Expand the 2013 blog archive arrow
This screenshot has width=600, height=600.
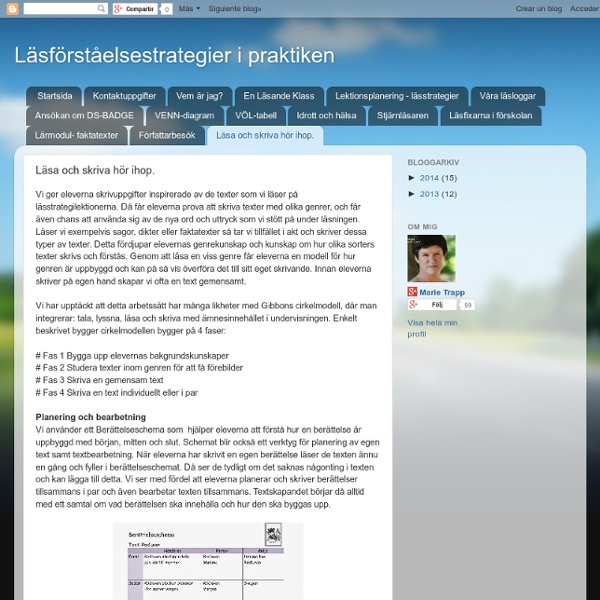pyautogui.click(x=412, y=194)
